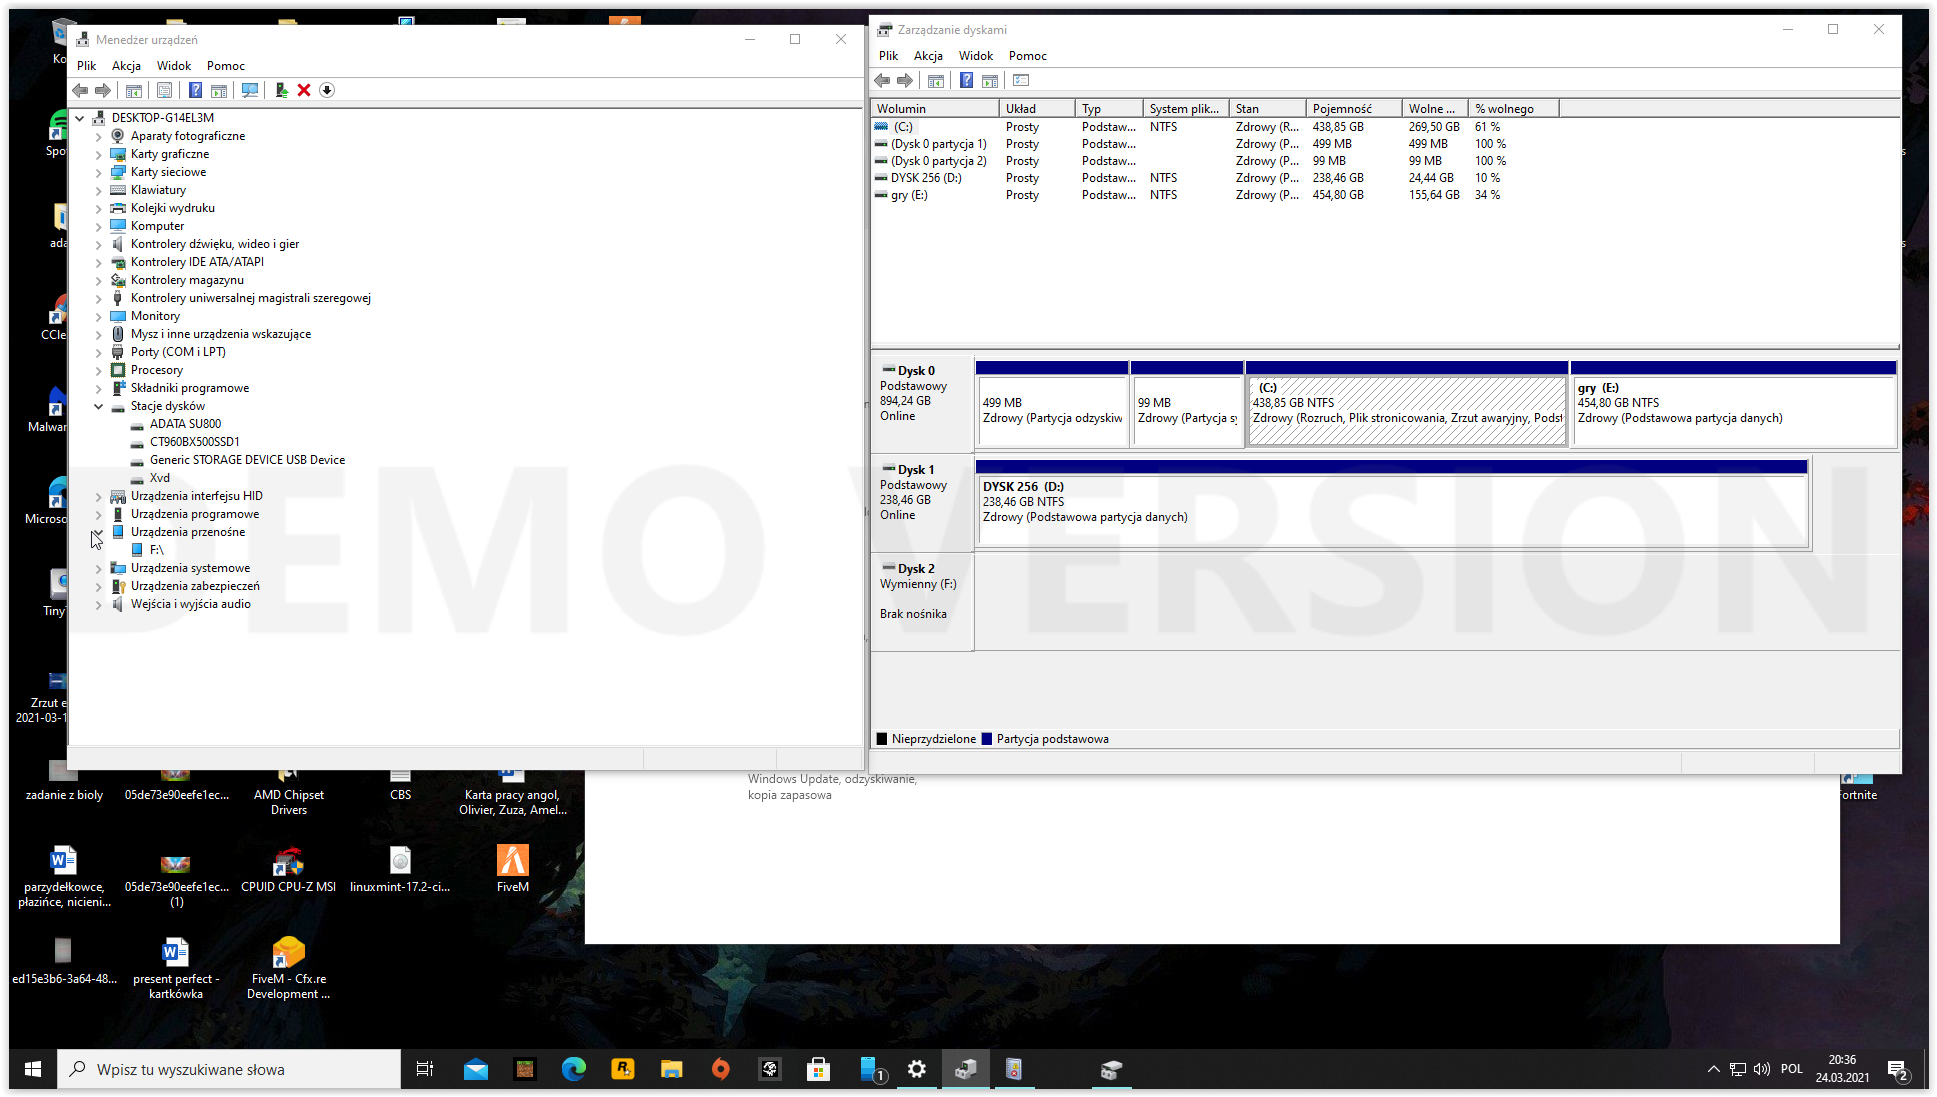Click update driver icon in Device Manager
The height and width of the screenshot is (1097, 1937).
[281, 90]
